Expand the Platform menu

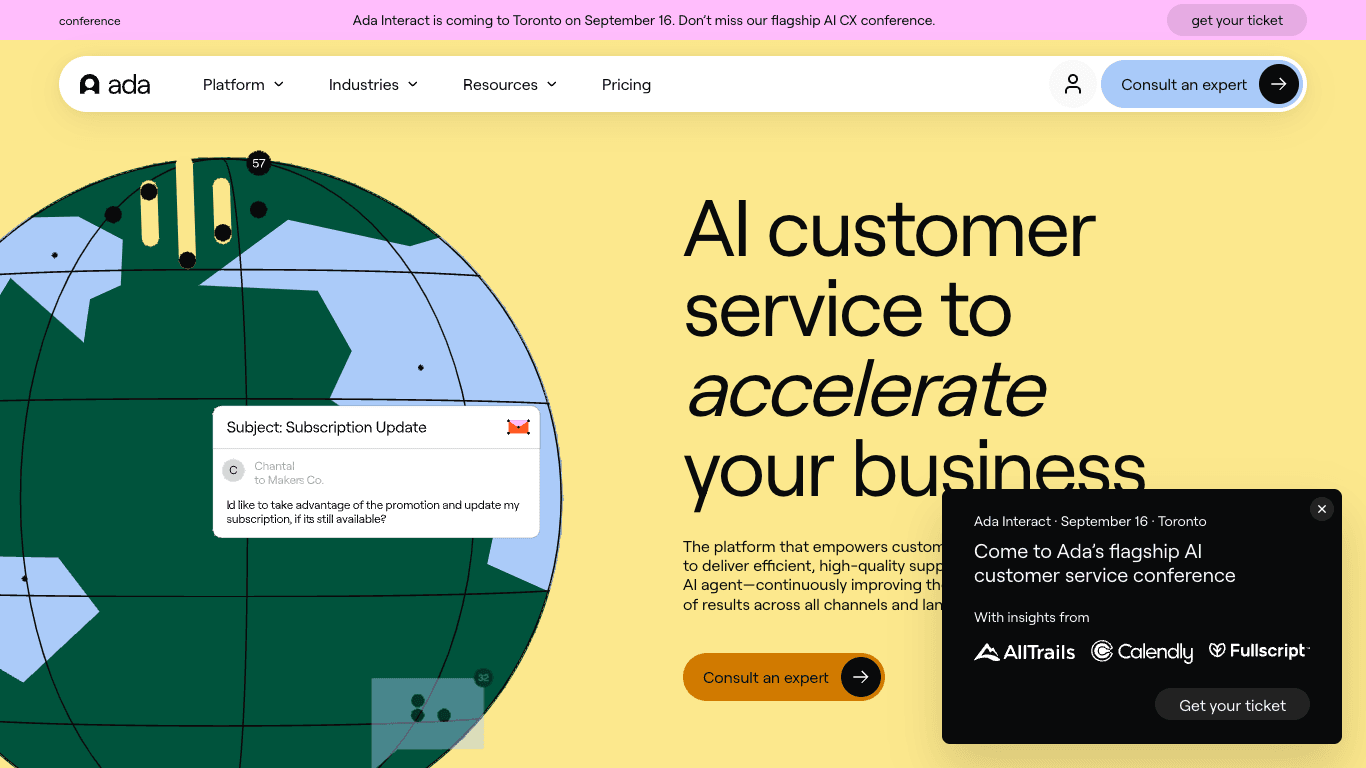click(243, 85)
